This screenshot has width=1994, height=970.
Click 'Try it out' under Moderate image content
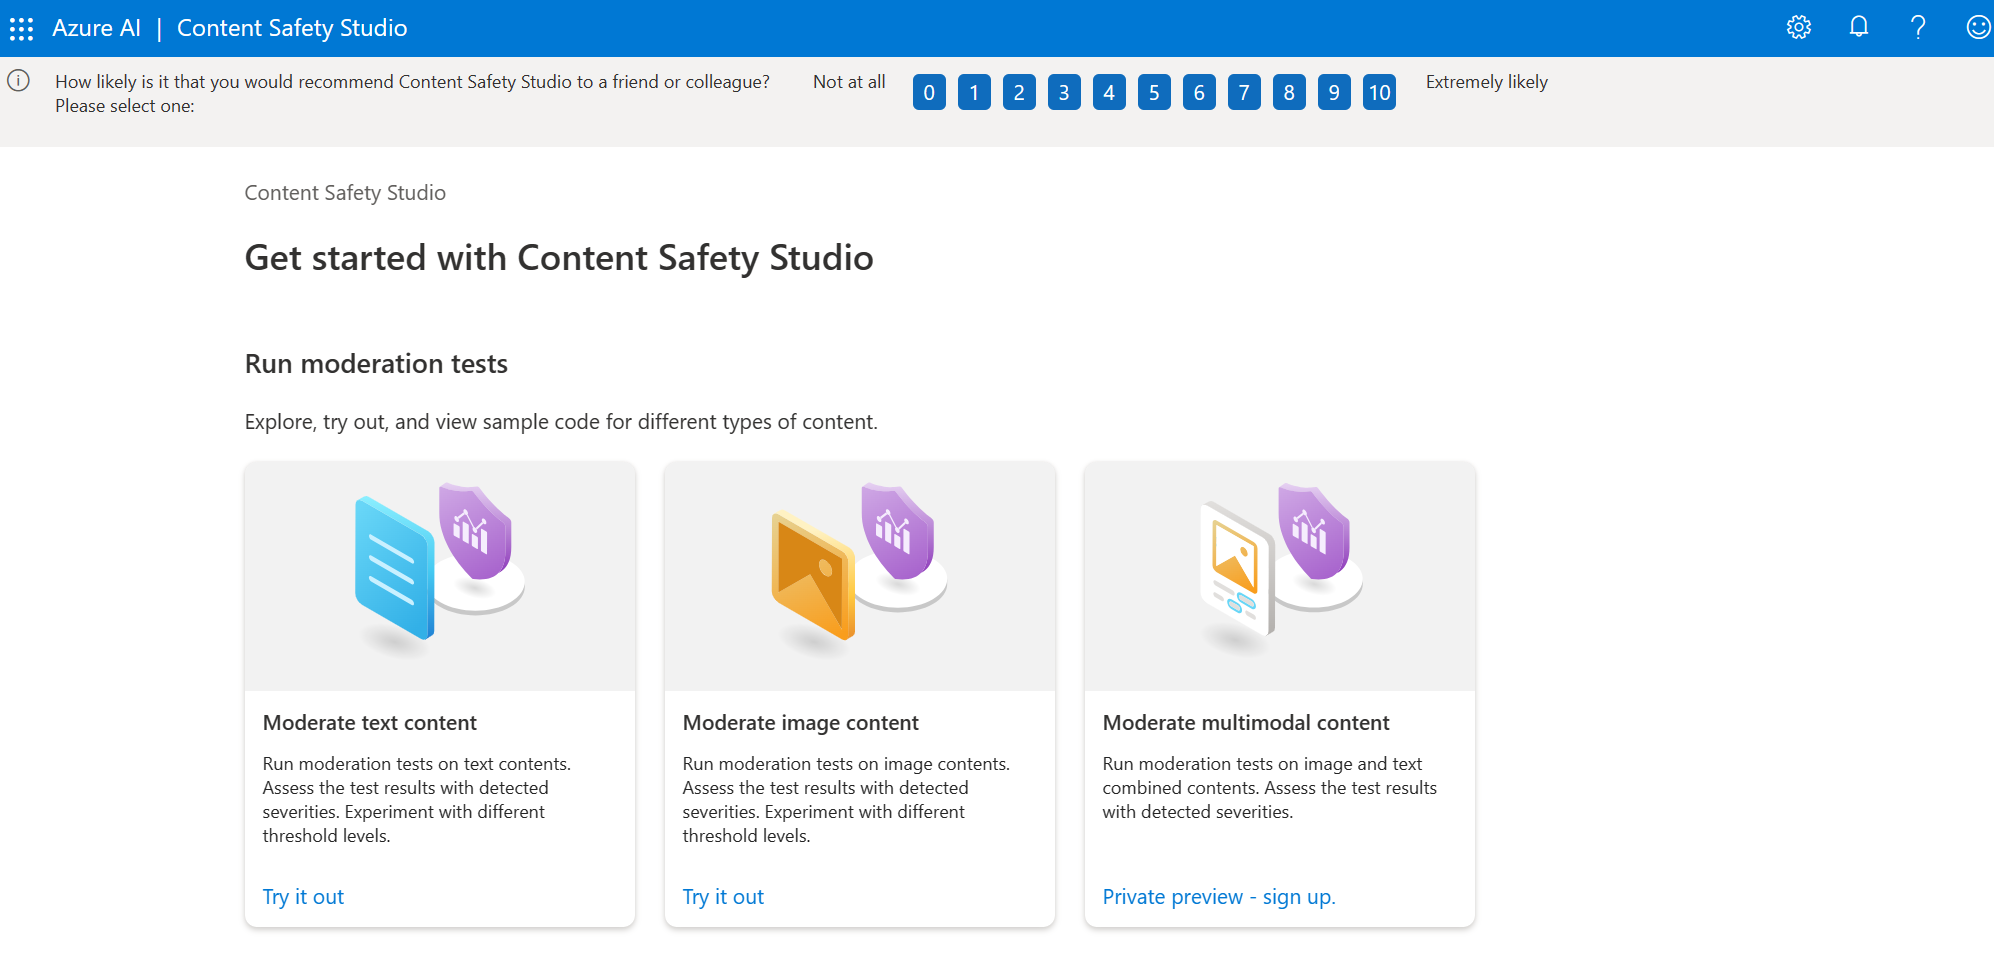point(723,896)
